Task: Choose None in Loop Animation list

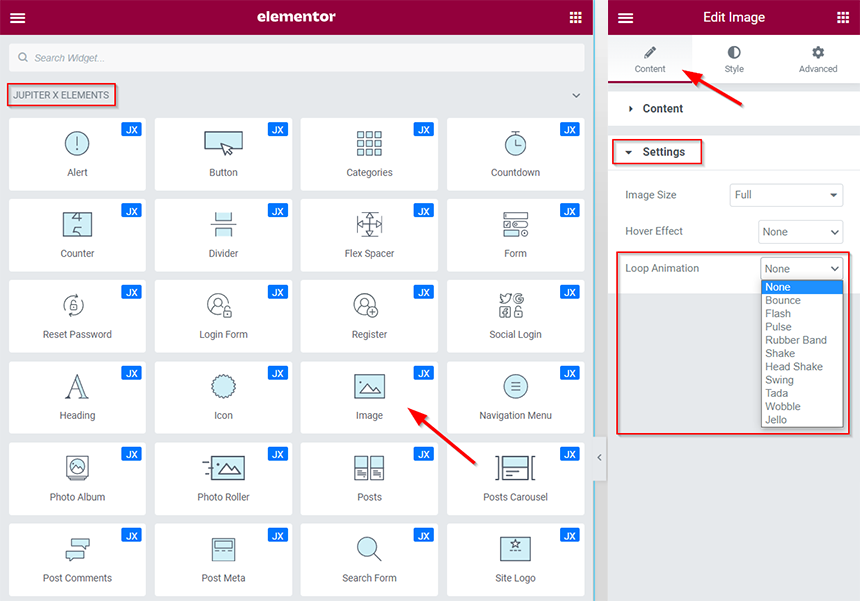Action: [x=801, y=287]
